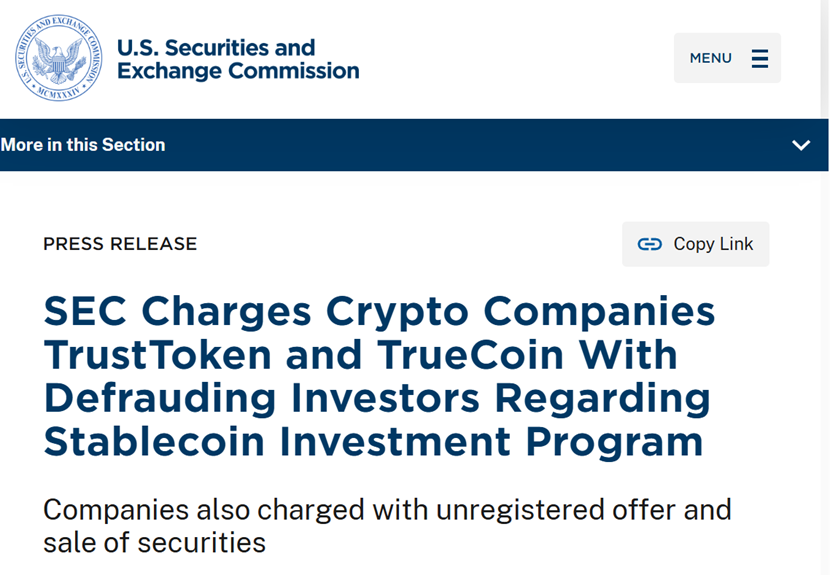This screenshot has width=830, height=575.
Task: Click the down chevron in the blue bar
Action: (801, 145)
